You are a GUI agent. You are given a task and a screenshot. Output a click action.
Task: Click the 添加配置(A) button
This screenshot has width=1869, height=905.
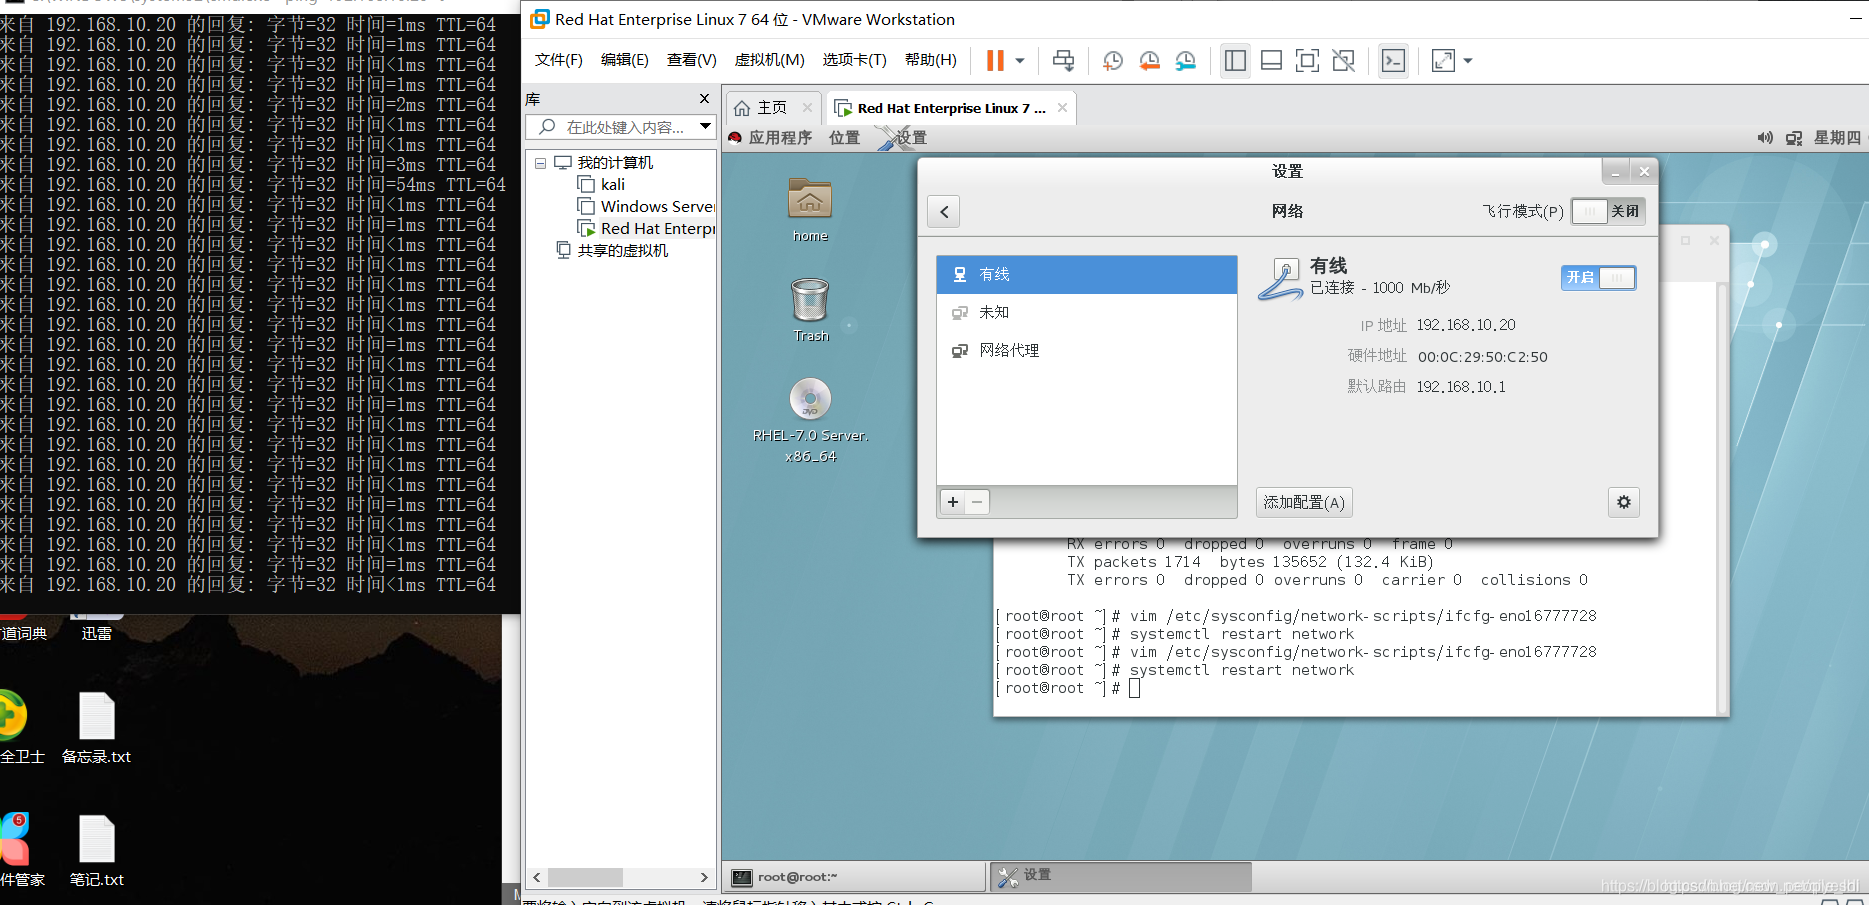tap(1304, 502)
